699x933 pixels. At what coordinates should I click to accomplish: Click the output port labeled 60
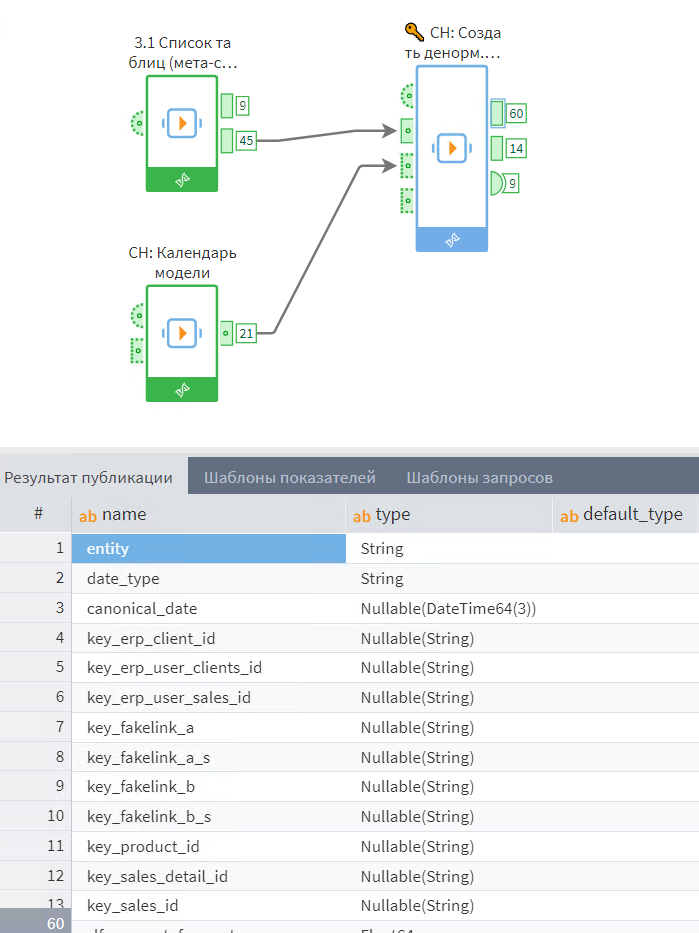498,114
